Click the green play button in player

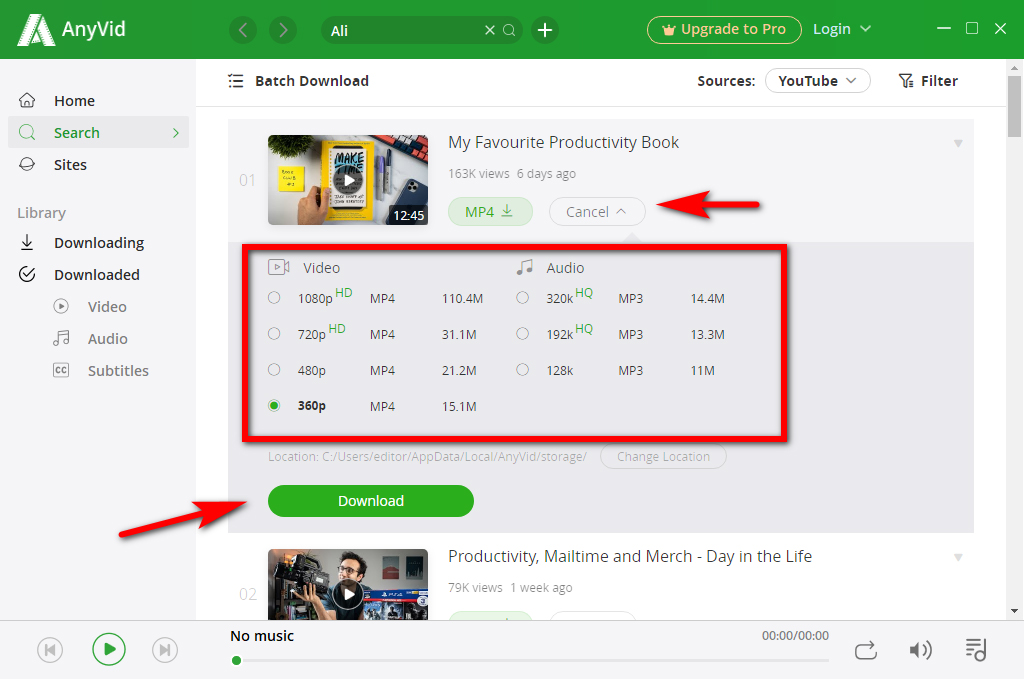click(108, 650)
